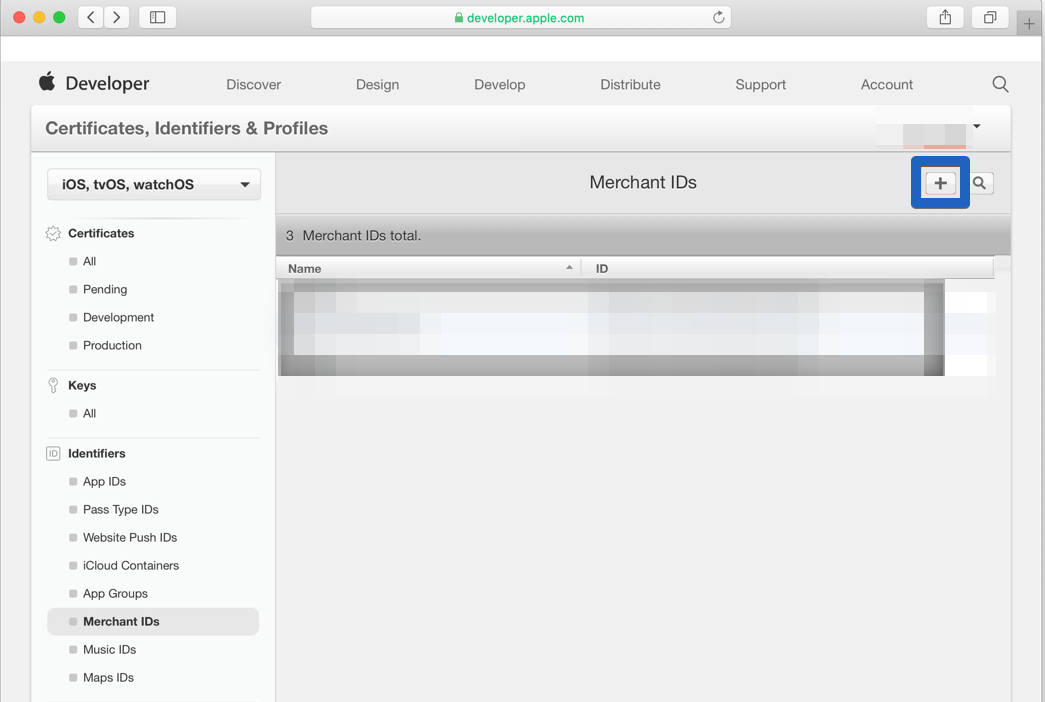Open Safari share button
1045x702 pixels.
945,17
